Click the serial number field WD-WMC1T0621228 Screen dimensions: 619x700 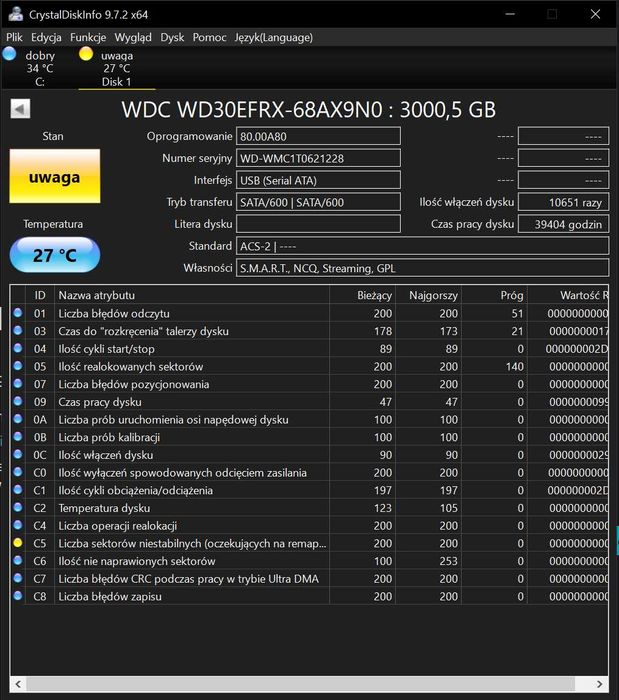click(318, 158)
